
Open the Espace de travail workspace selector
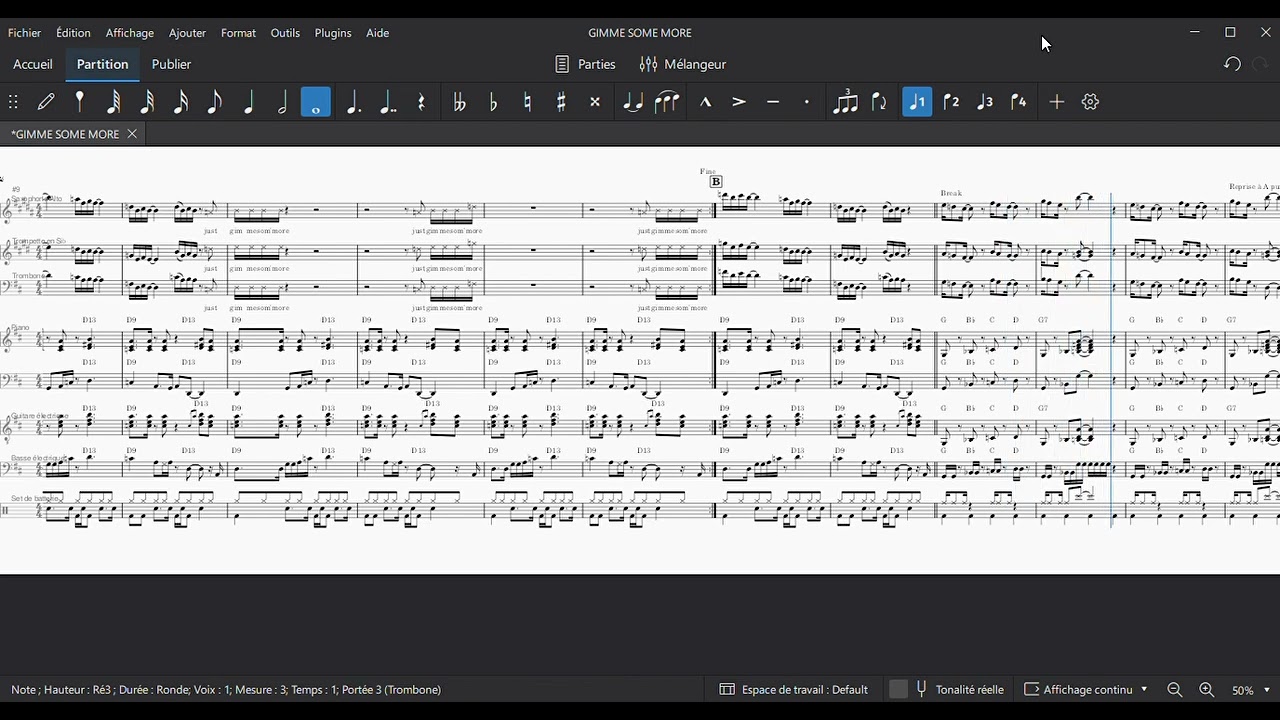[x=794, y=690]
